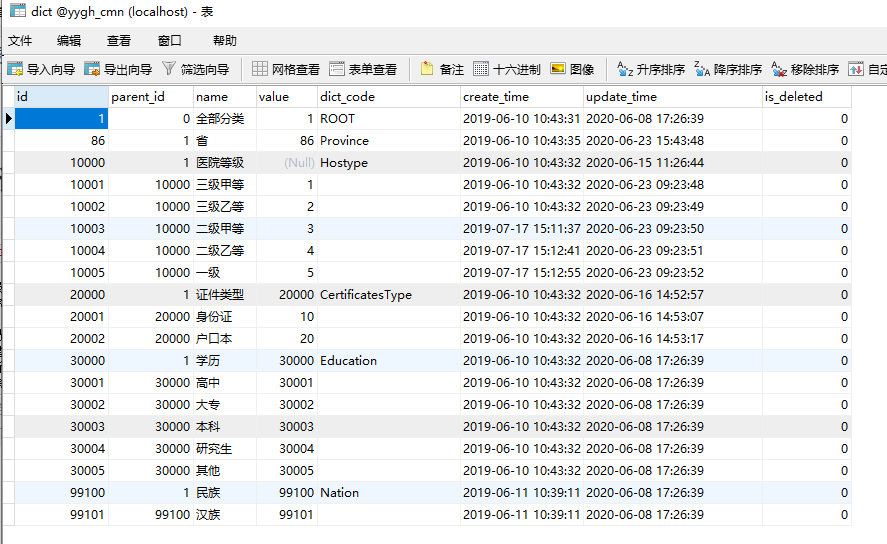887x544 pixels.
Task: Select the name cell 身份证
Action: 225,317
